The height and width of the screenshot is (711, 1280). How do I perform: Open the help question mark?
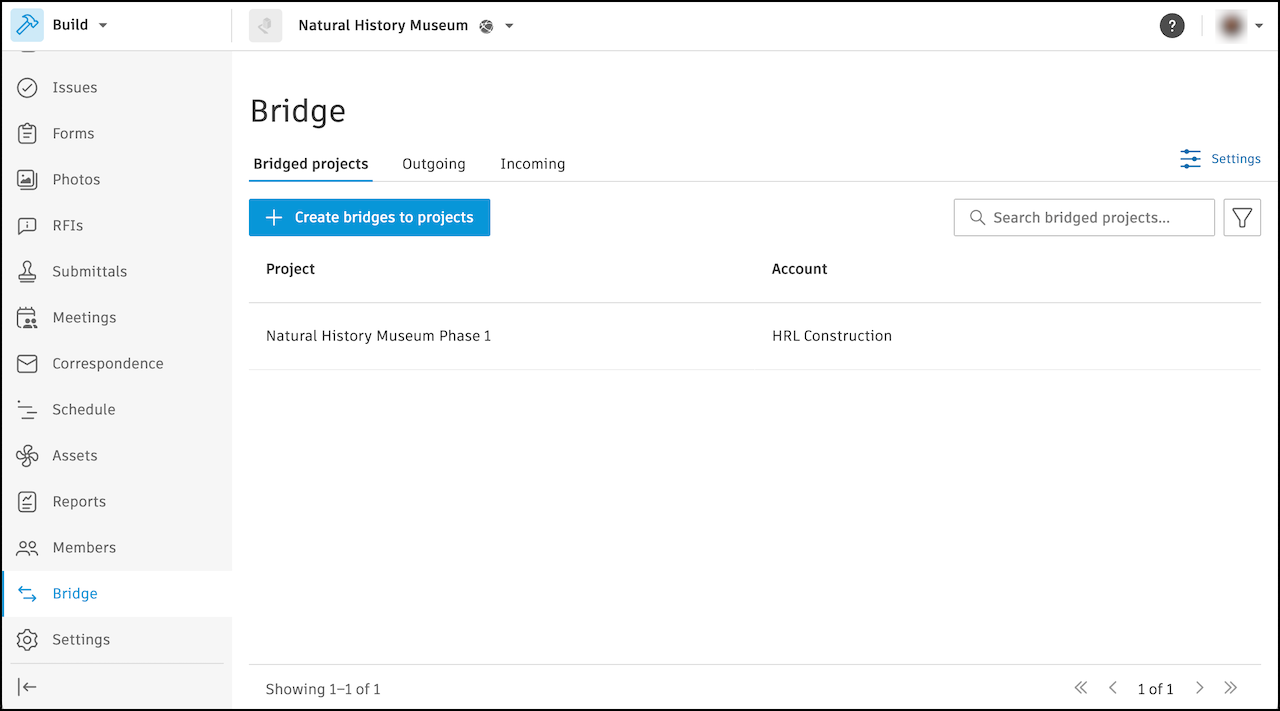pos(1172,25)
